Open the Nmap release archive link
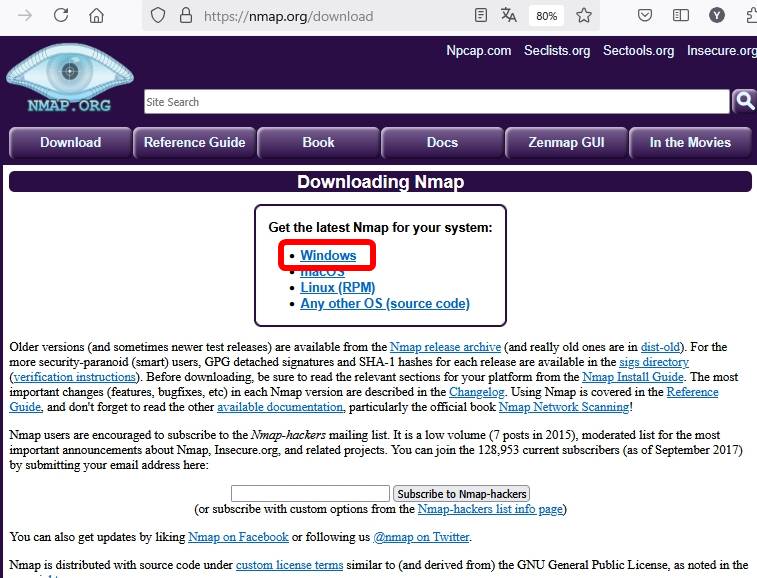The width and height of the screenshot is (757, 578). click(445, 347)
